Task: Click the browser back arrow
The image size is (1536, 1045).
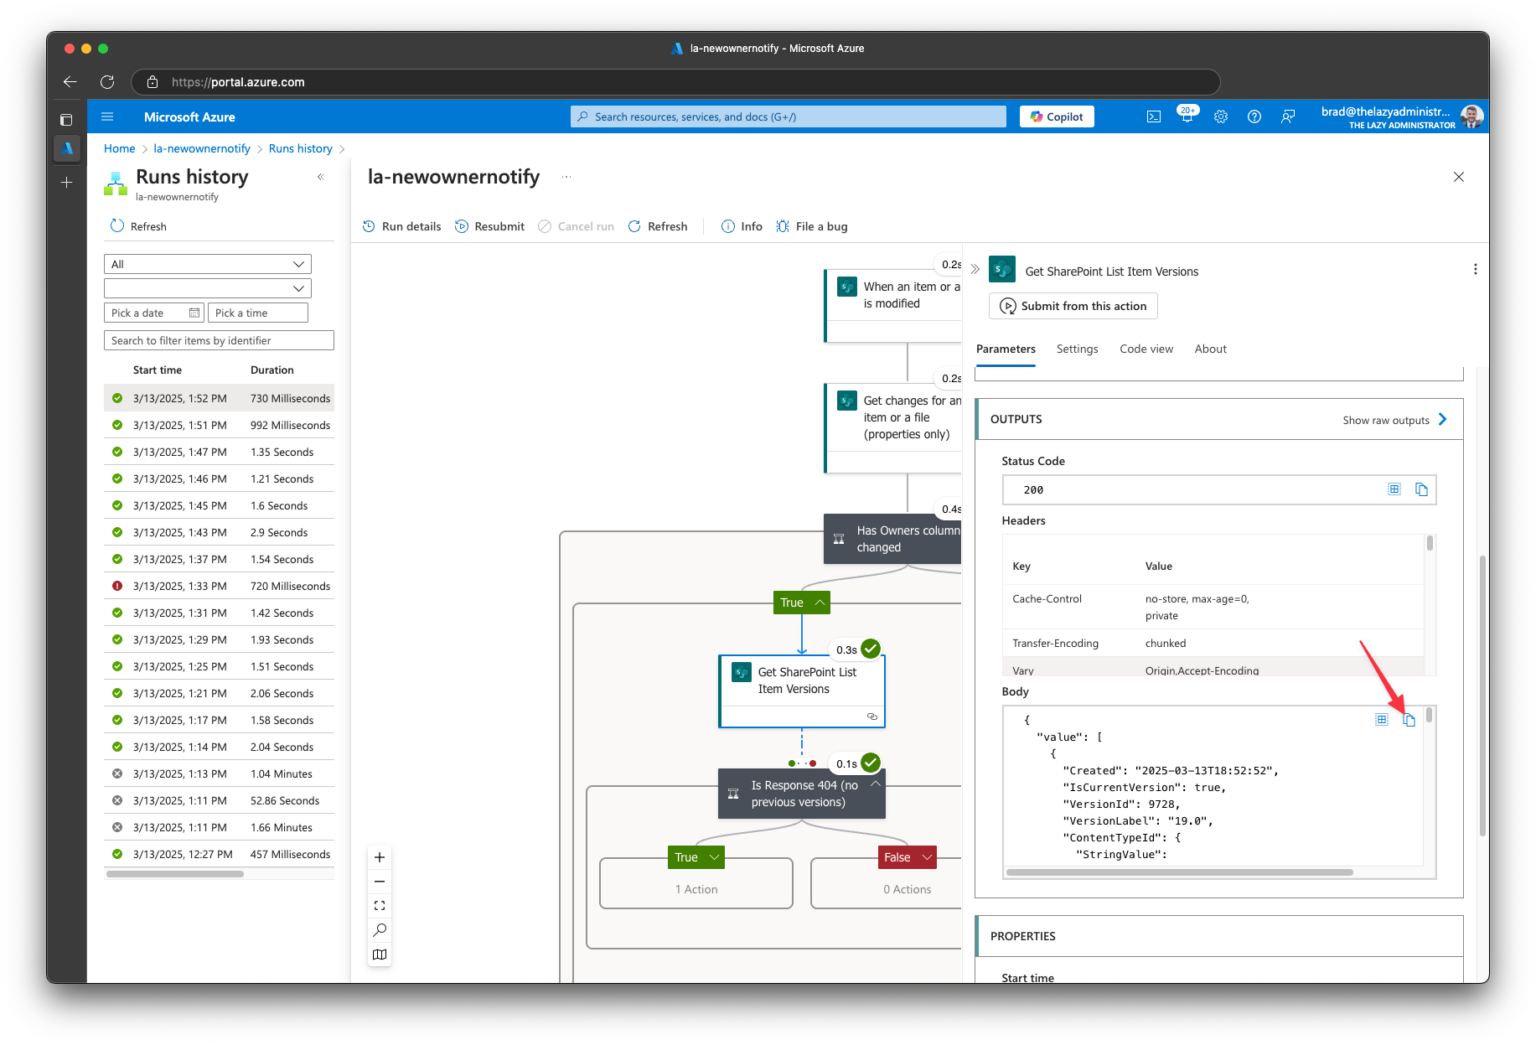Action: pyautogui.click(x=70, y=82)
